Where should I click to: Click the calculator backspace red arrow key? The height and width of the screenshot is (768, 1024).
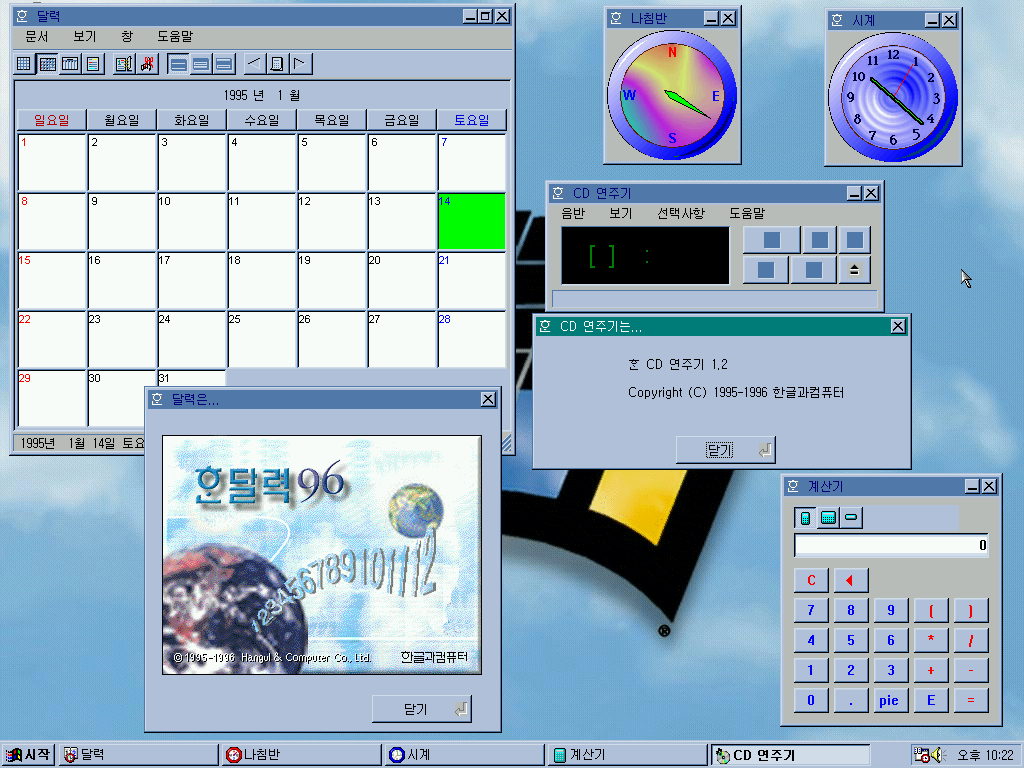pyautogui.click(x=850, y=580)
